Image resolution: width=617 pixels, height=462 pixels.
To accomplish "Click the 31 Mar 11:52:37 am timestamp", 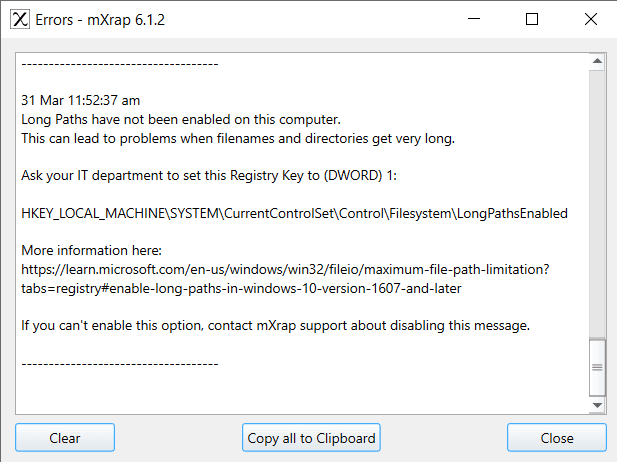I will (81, 100).
